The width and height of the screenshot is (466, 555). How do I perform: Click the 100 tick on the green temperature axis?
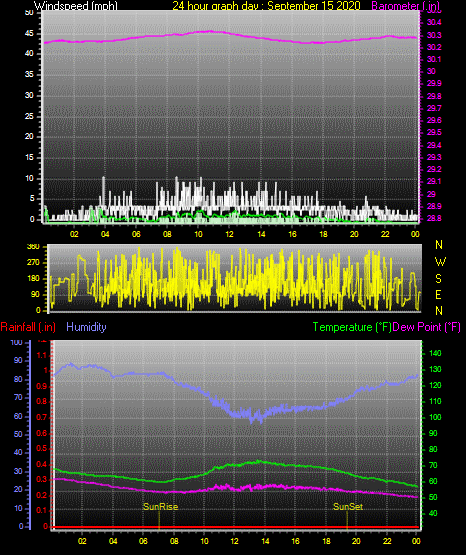[435, 417]
